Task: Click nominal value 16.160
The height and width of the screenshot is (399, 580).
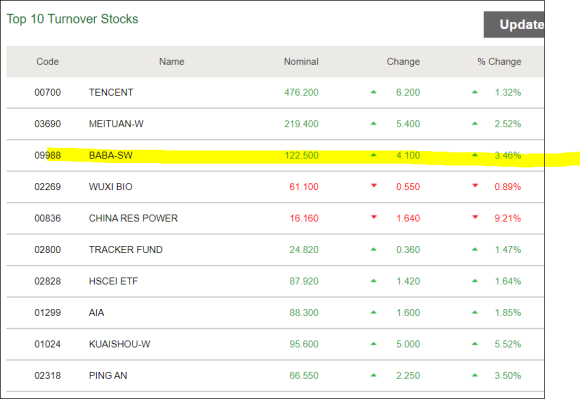Action: click(304, 218)
